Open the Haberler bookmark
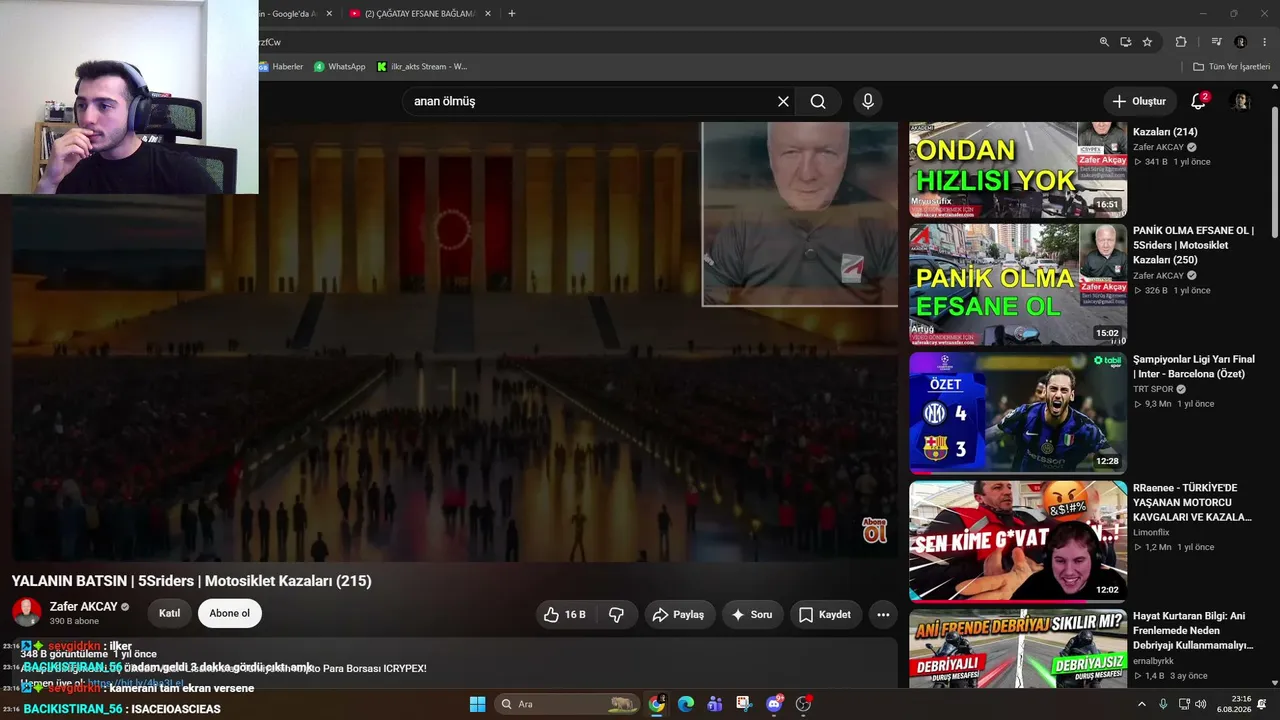 click(281, 67)
